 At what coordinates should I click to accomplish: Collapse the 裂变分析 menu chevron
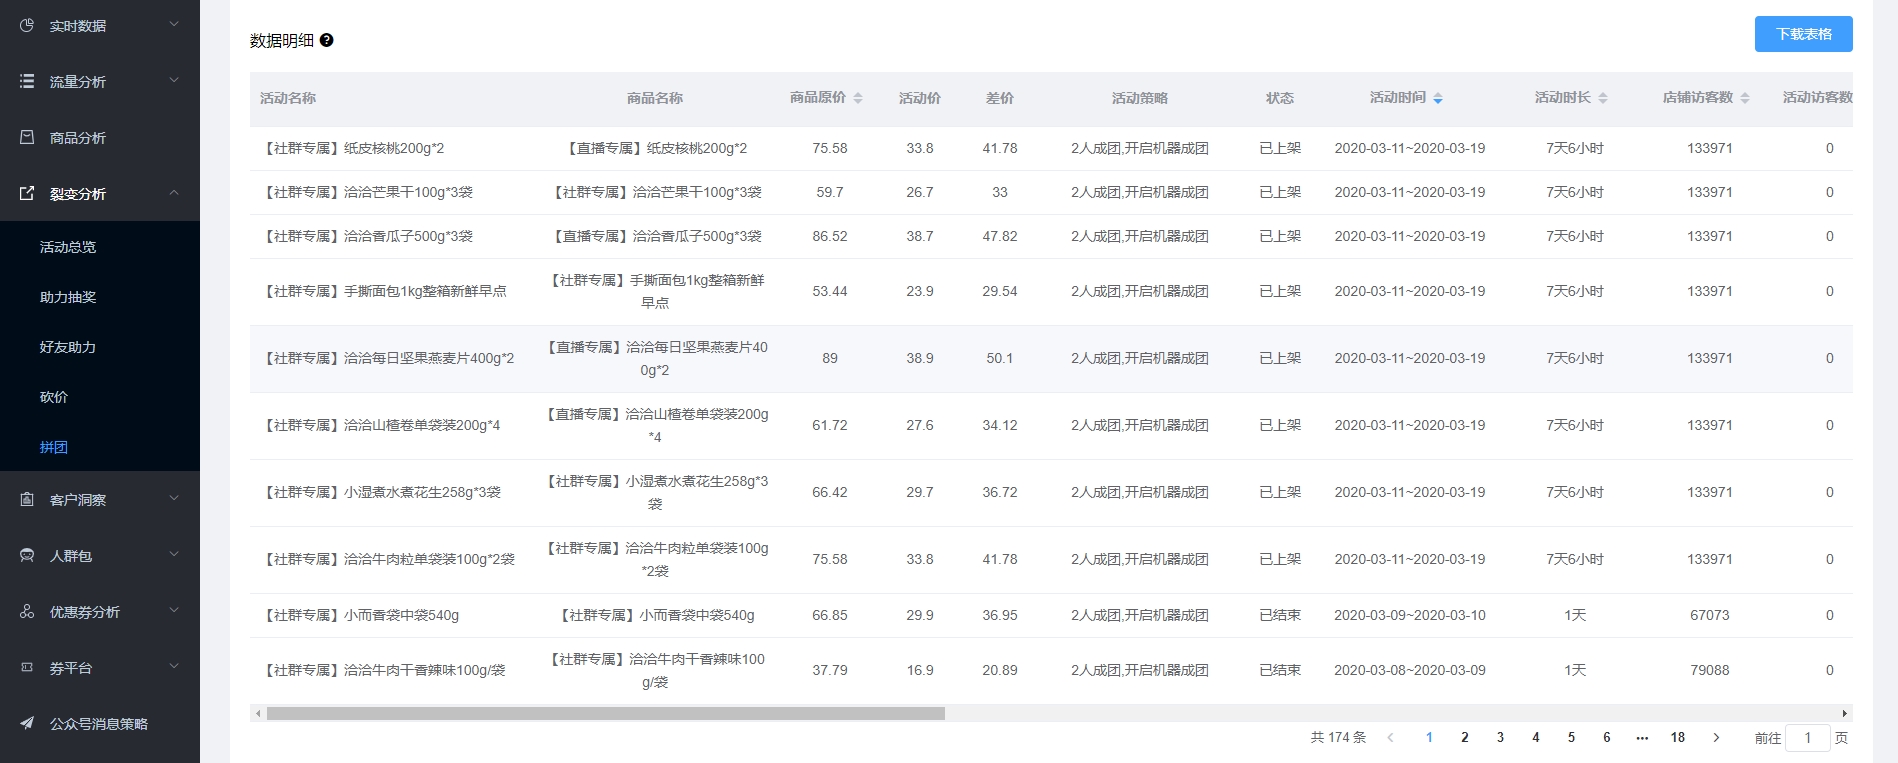(x=174, y=192)
